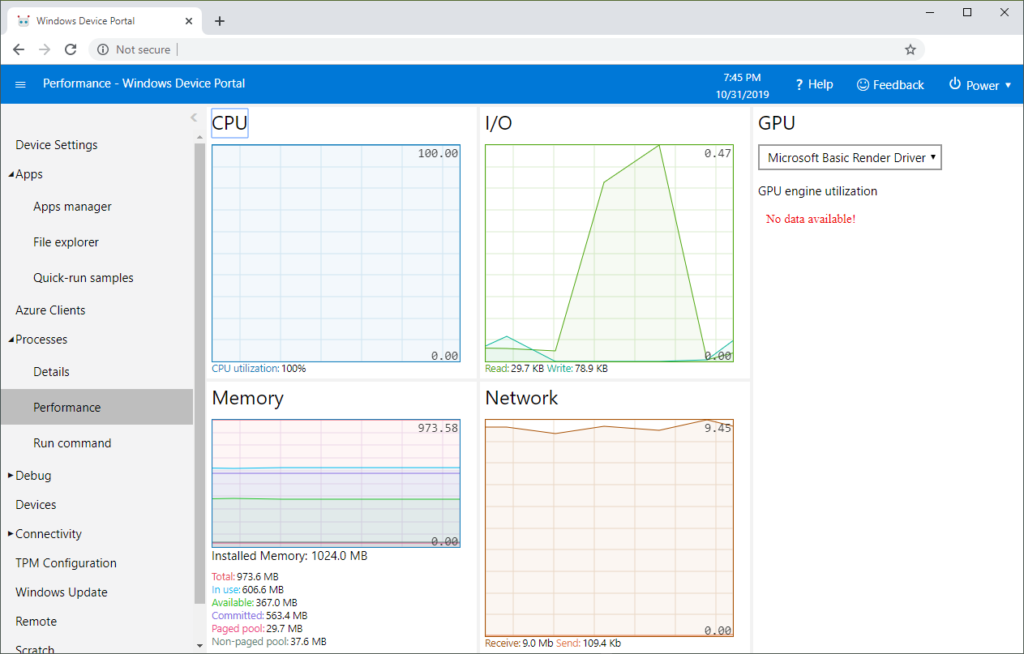Reload the current page
Screen dimensions: 1024x654
[71, 50]
